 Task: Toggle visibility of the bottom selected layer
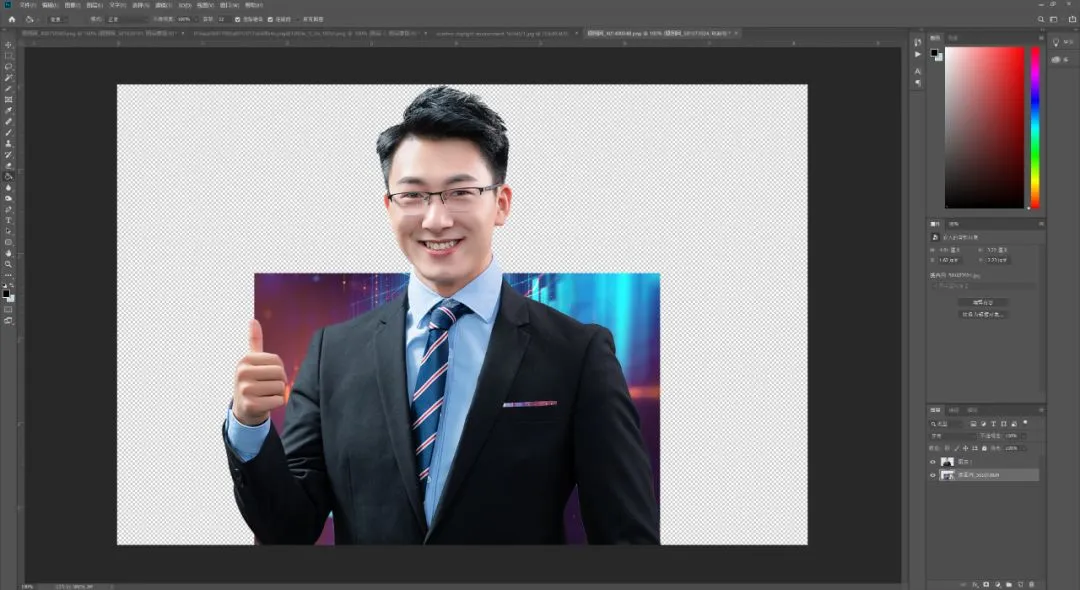pos(933,475)
